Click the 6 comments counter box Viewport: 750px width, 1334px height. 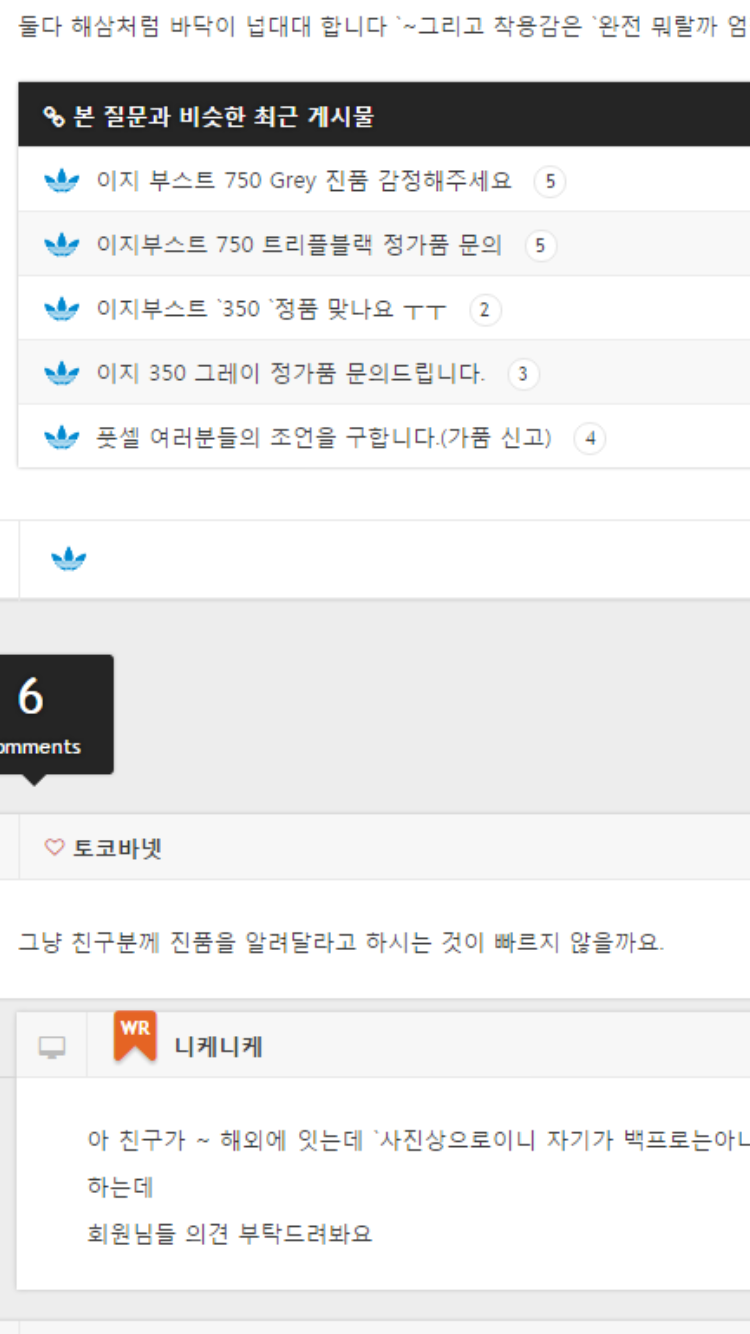point(50,714)
